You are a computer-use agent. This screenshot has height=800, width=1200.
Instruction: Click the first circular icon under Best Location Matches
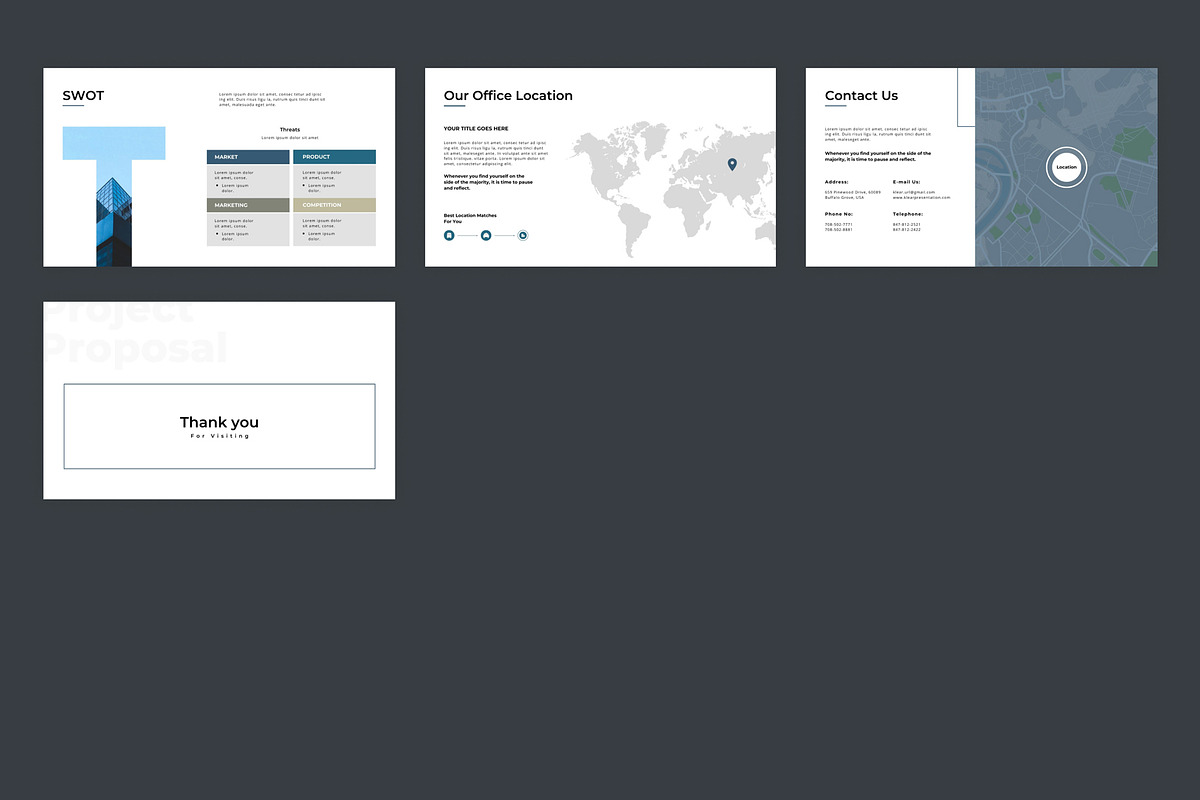tap(449, 235)
